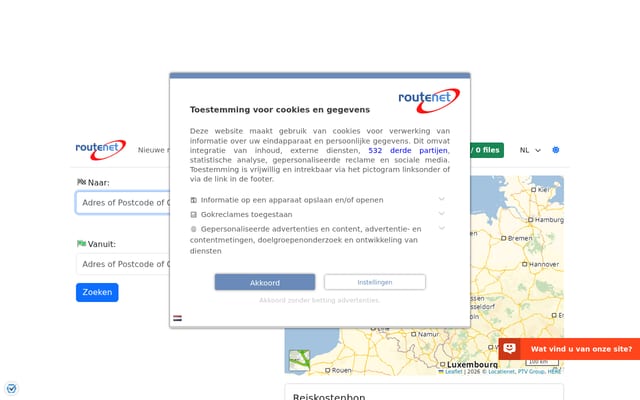Focus the Naar address input field

123,202
